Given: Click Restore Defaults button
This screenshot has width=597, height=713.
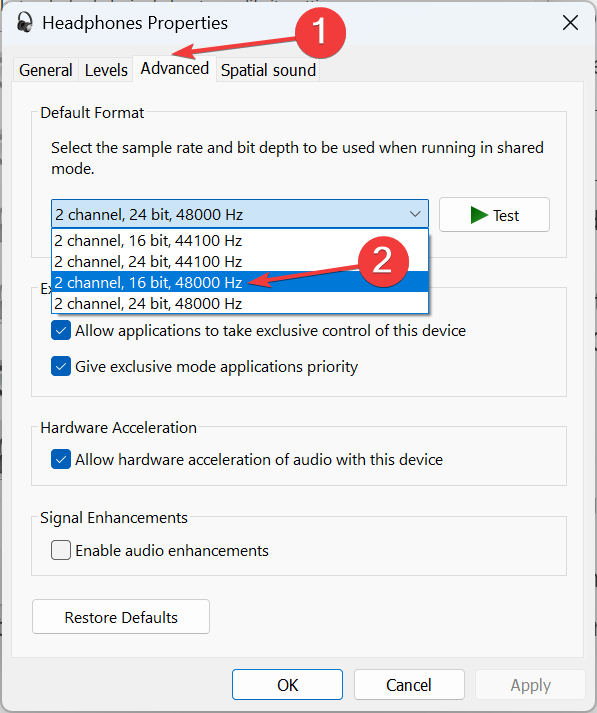Looking at the screenshot, I should pyautogui.click(x=121, y=617).
